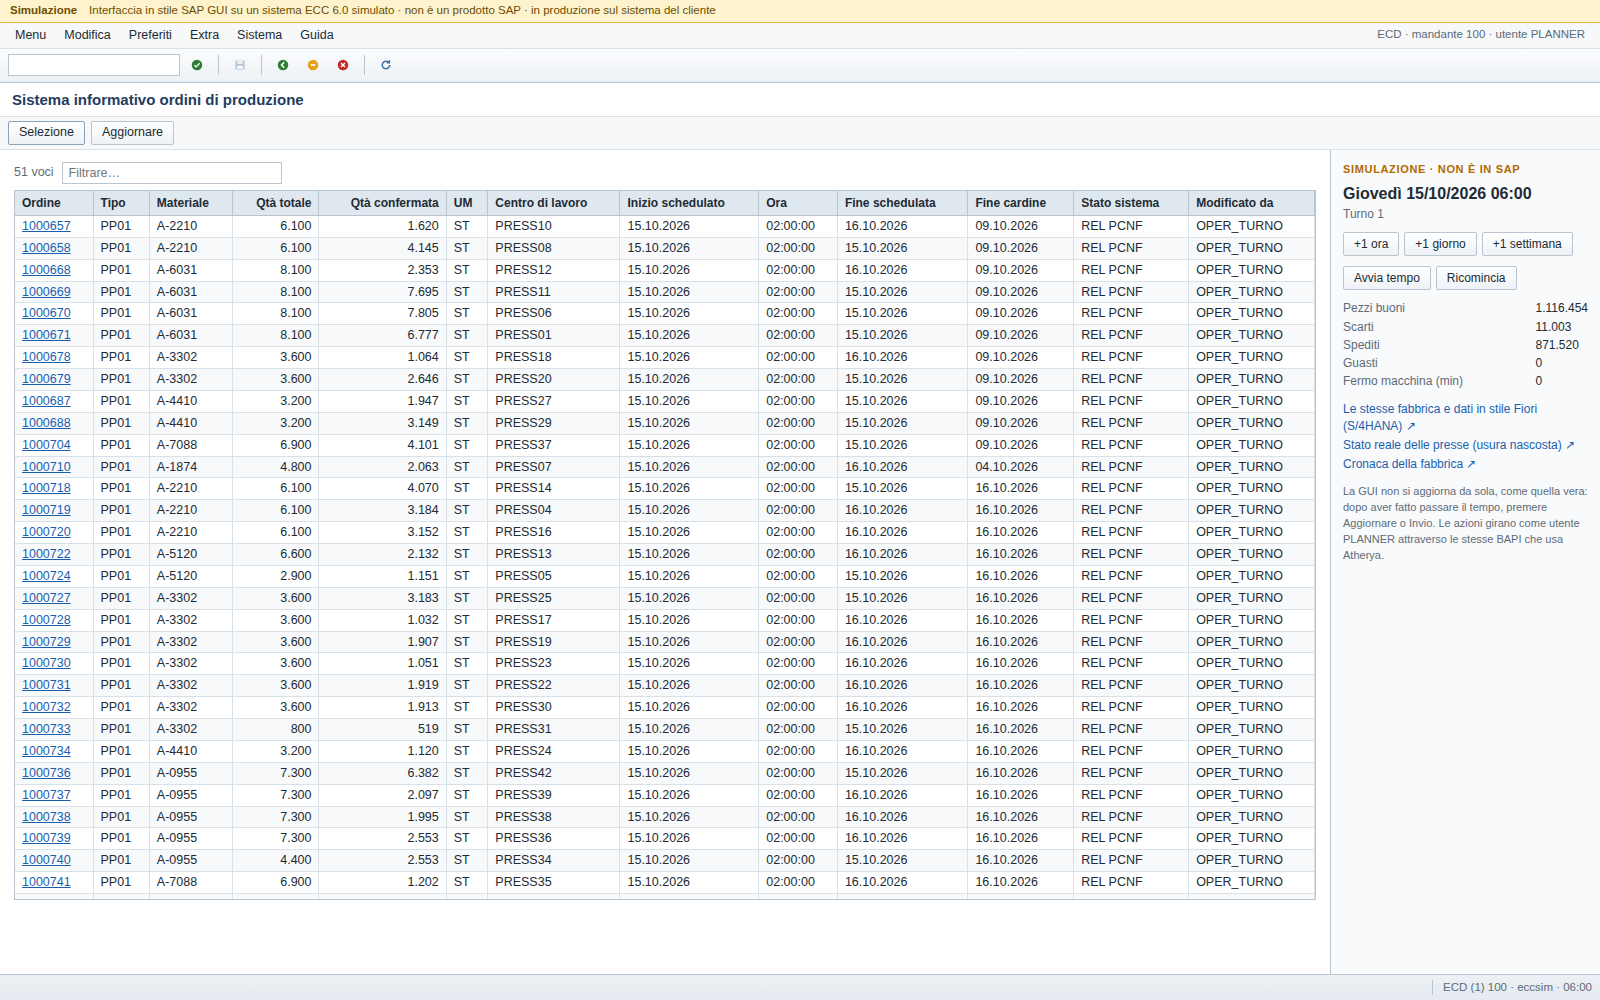Screen dimensions: 1600x1000
Task: Advance time with +1 ora
Action: click(x=1371, y=244)
